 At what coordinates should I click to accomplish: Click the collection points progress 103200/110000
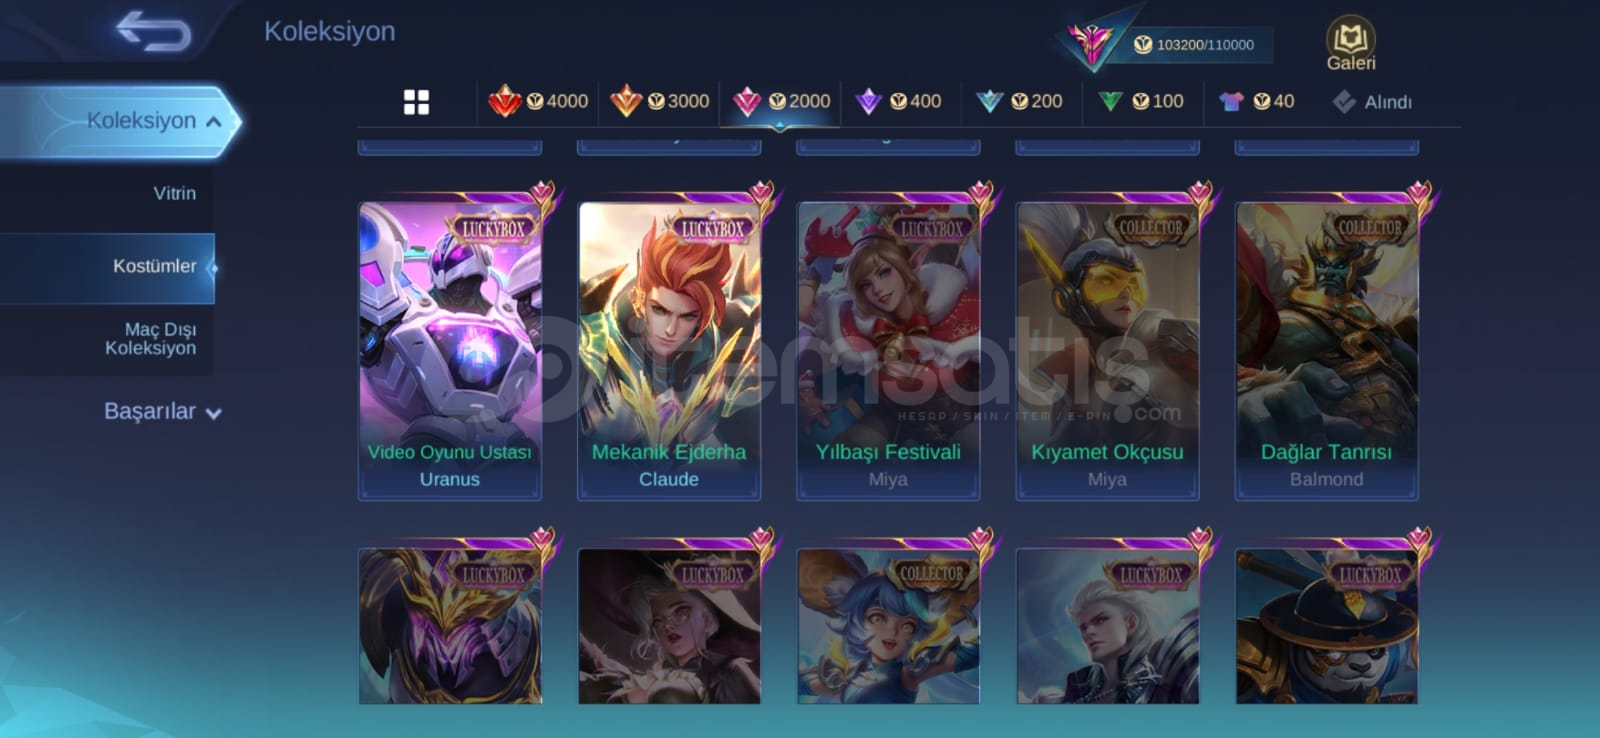tap(1194, 45)
